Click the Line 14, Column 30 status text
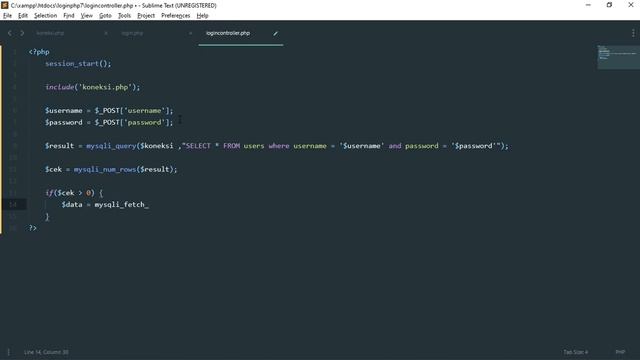Viewport: 640px width, 360px height. pyautogui.click(x=46, y=352)
